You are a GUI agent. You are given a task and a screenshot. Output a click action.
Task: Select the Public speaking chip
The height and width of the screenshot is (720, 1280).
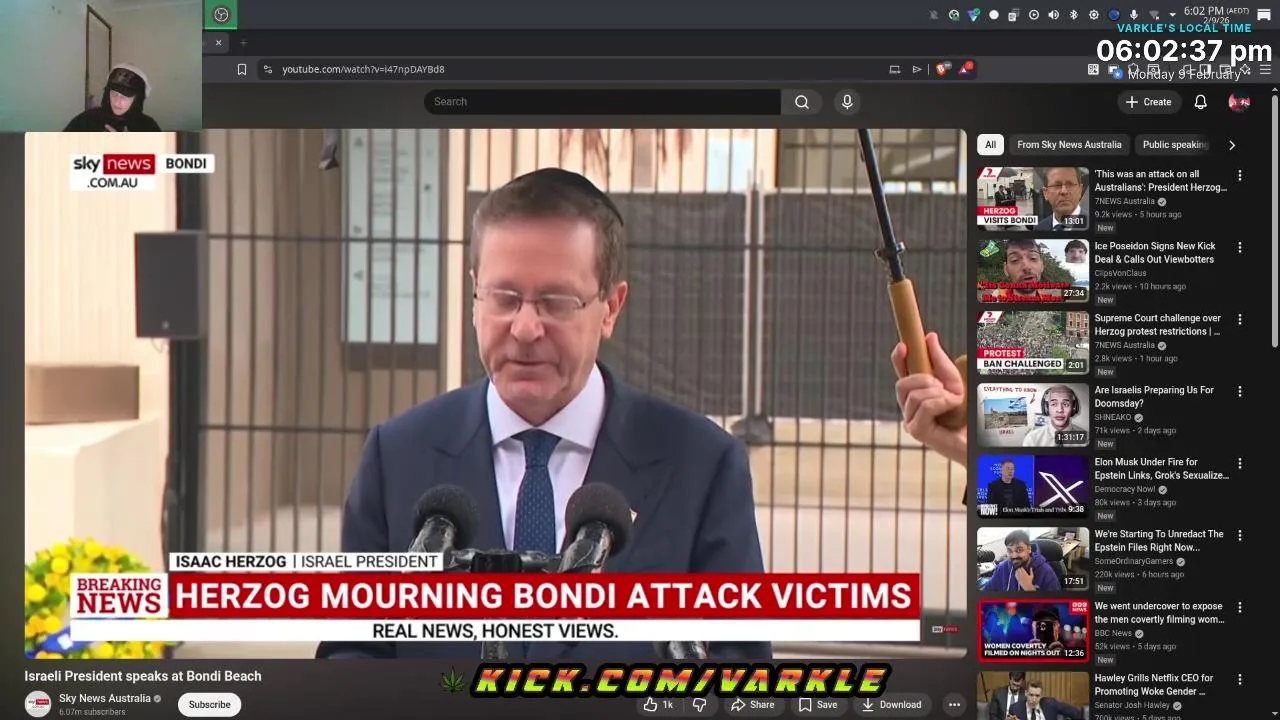pyautogui.click(x=1175, y=145)
